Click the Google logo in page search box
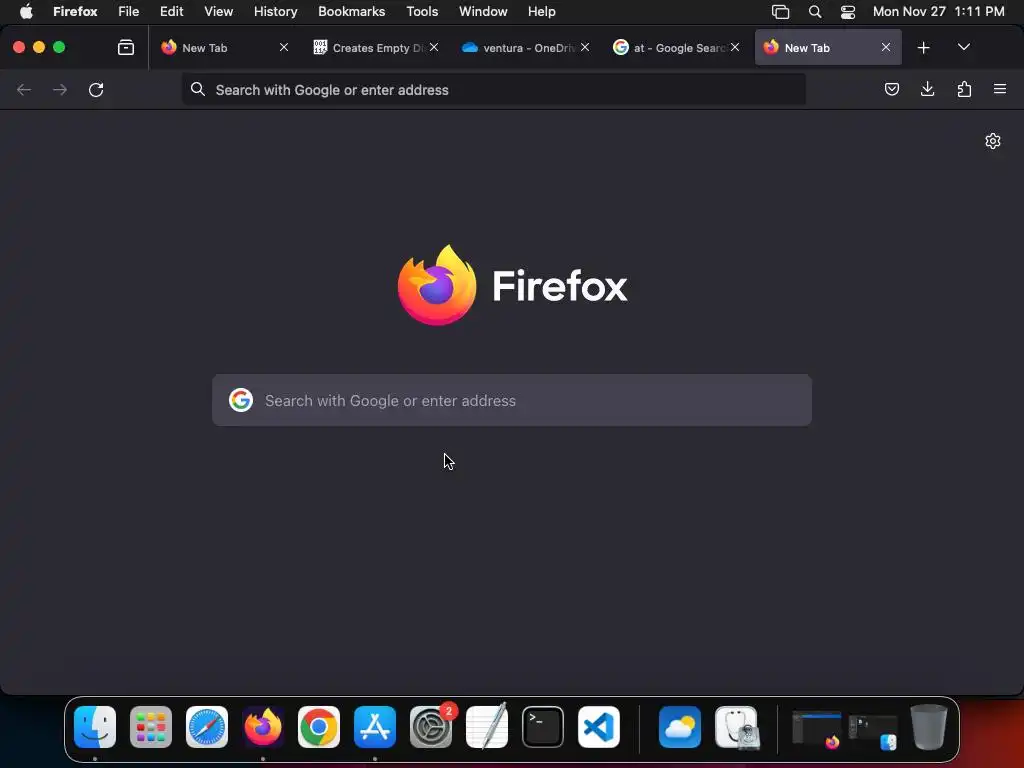Image resolution: width=1024 pixels, height=768 pixels. [241, 400]
